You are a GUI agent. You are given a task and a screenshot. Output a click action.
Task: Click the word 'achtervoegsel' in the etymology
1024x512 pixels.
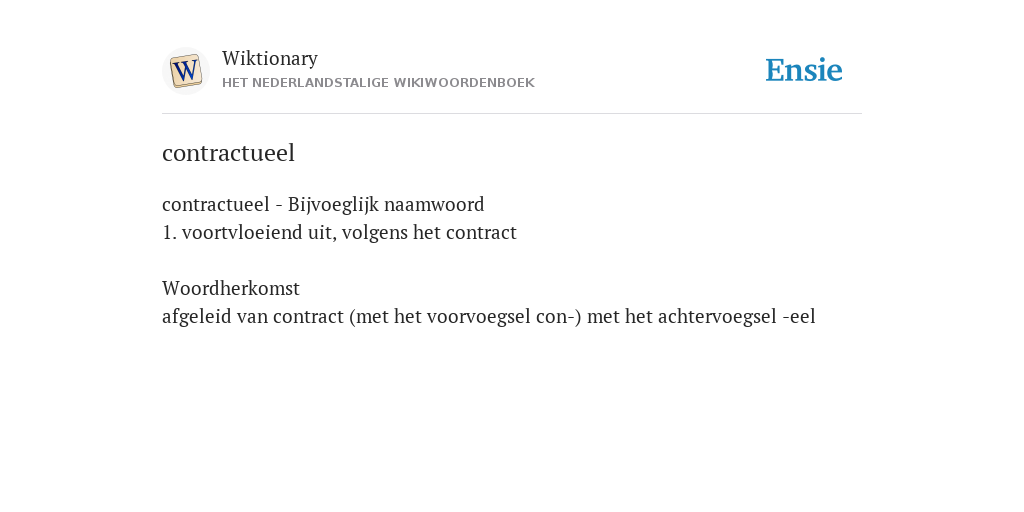(717, 317)
